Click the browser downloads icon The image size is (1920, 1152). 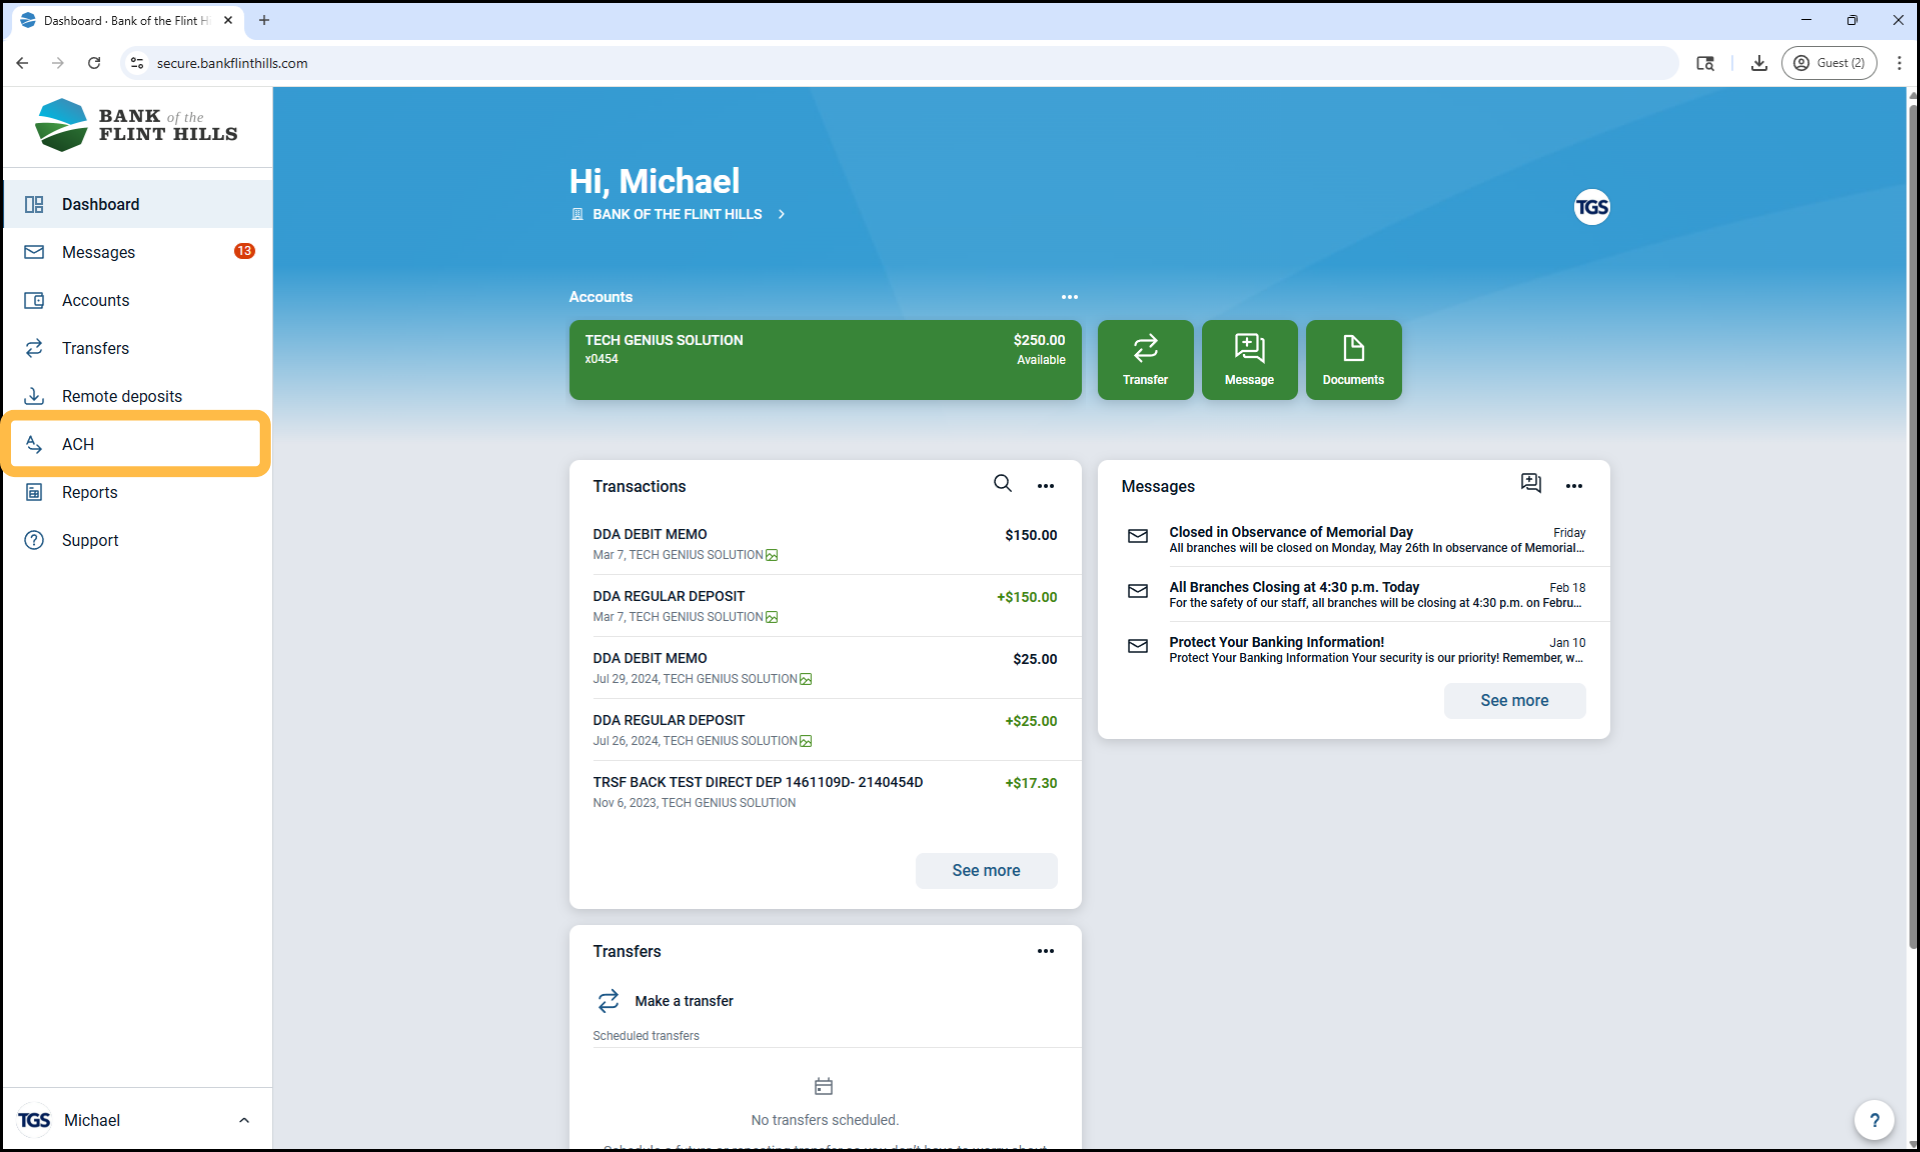(1759, 63)
